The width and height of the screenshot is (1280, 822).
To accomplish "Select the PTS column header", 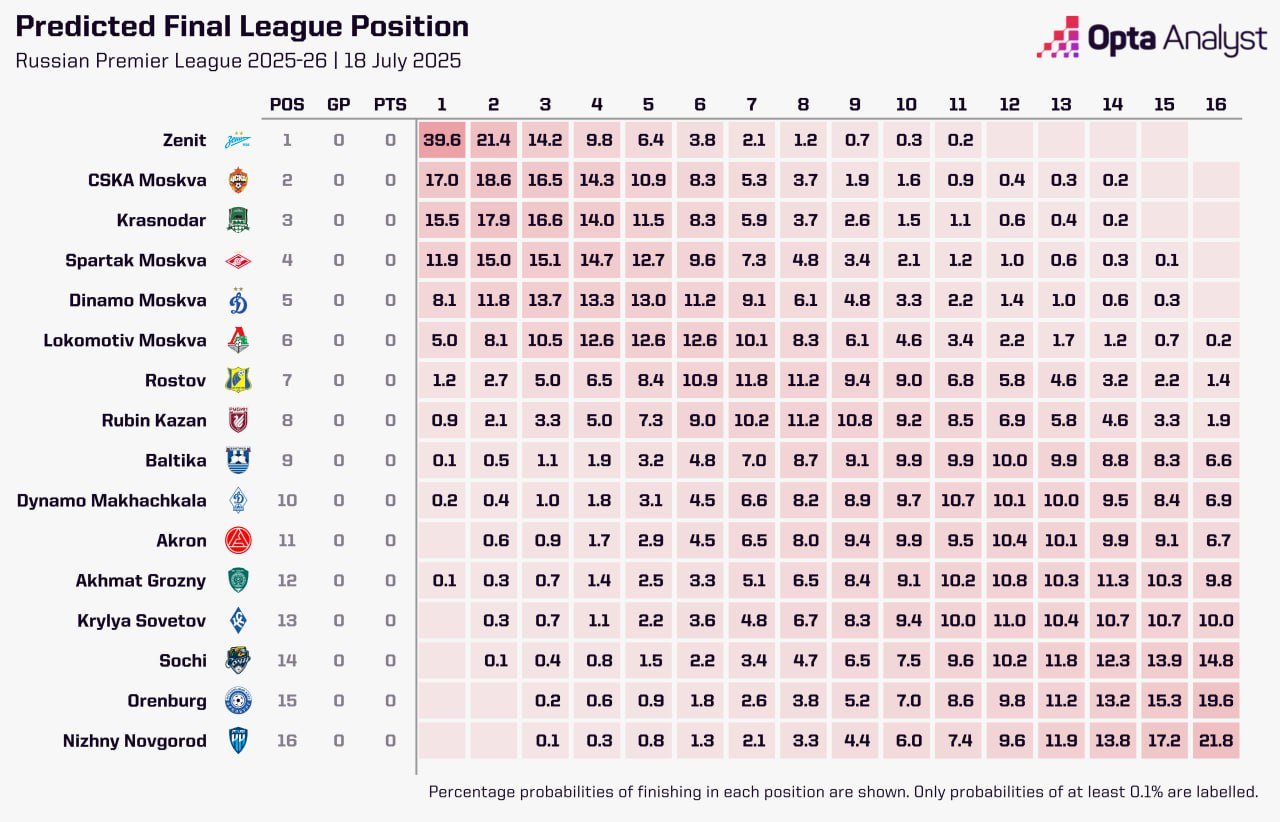I will 390,105.
